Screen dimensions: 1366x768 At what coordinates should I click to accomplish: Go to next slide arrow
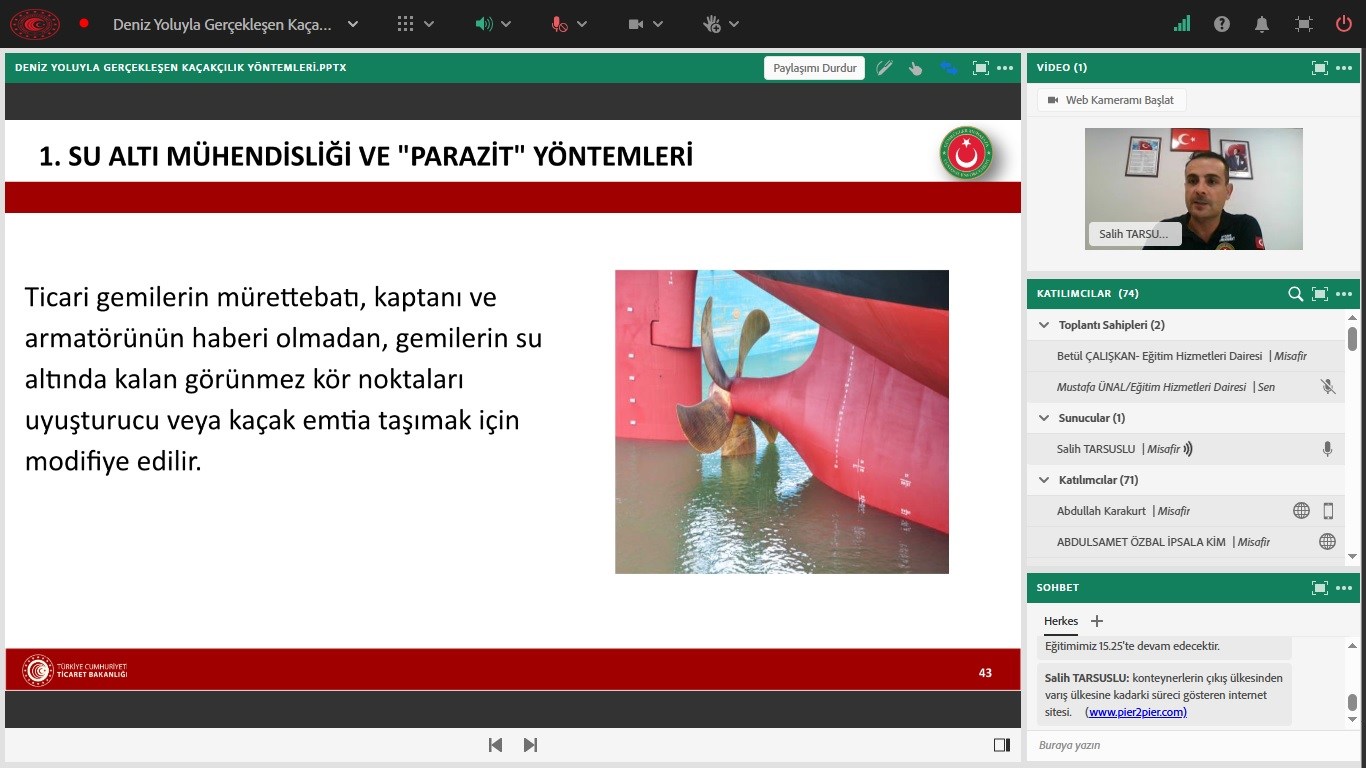pos(531,745)
